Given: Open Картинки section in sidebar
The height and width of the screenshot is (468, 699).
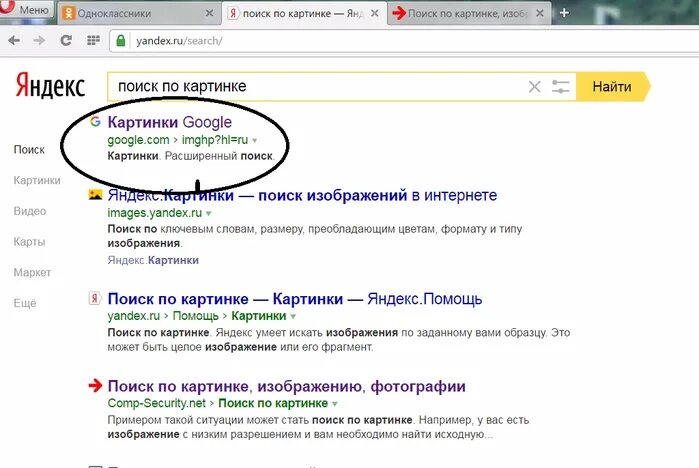Looking at the screenshot, I should click(x=37, y=181).
